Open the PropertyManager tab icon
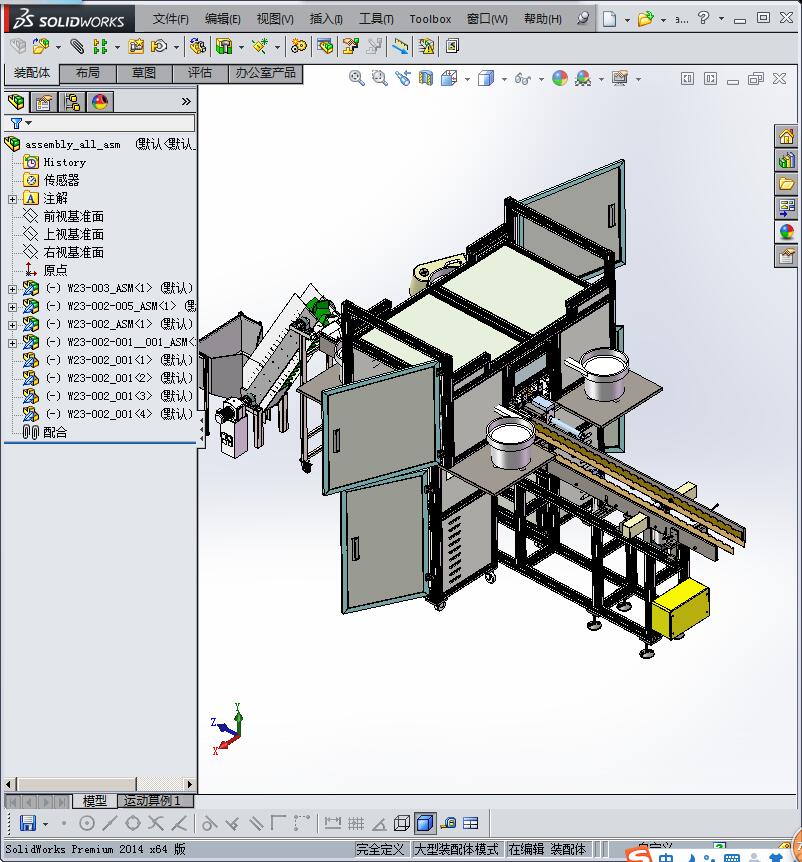This screenshot has height=862, width=802. tap(43, 102)
